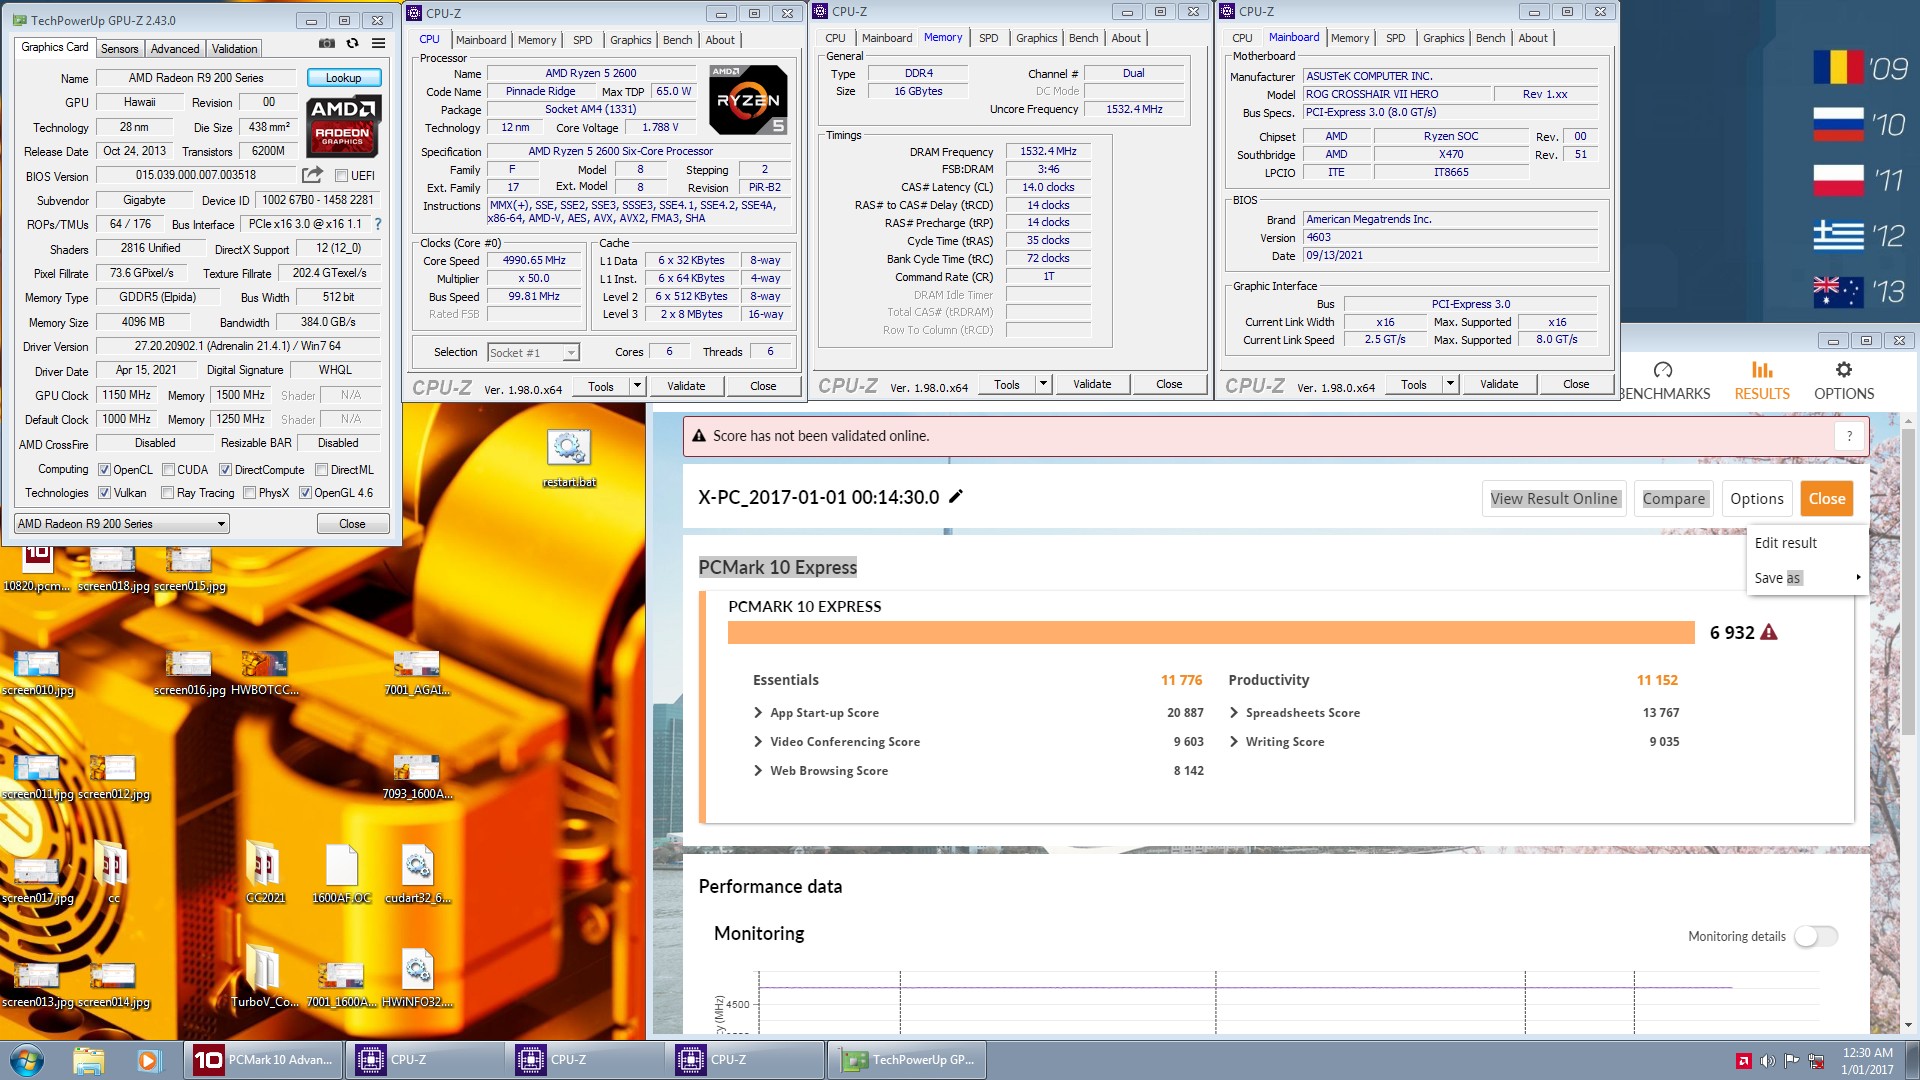The image size is (1920, 1080).
Task: Open Tools dropdown arrow in CPU-Z Mainboard window
Action: coord(1450,384)
